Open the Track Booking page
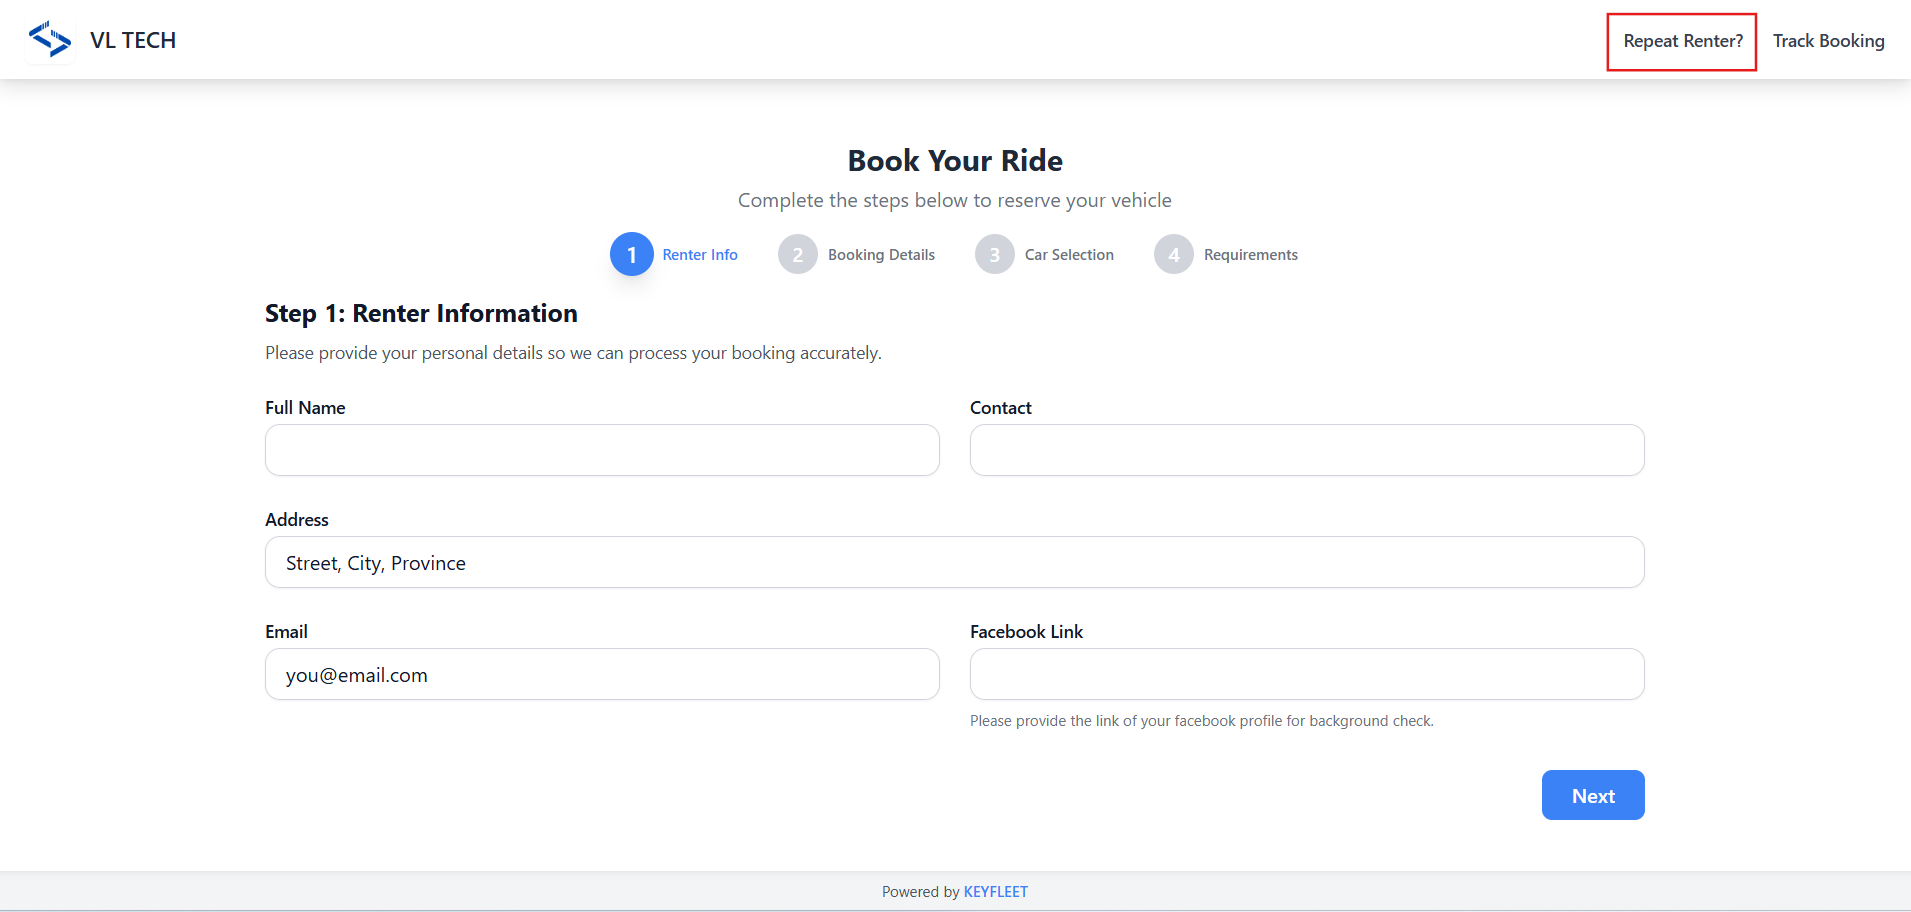 [x=1828, y=41]
